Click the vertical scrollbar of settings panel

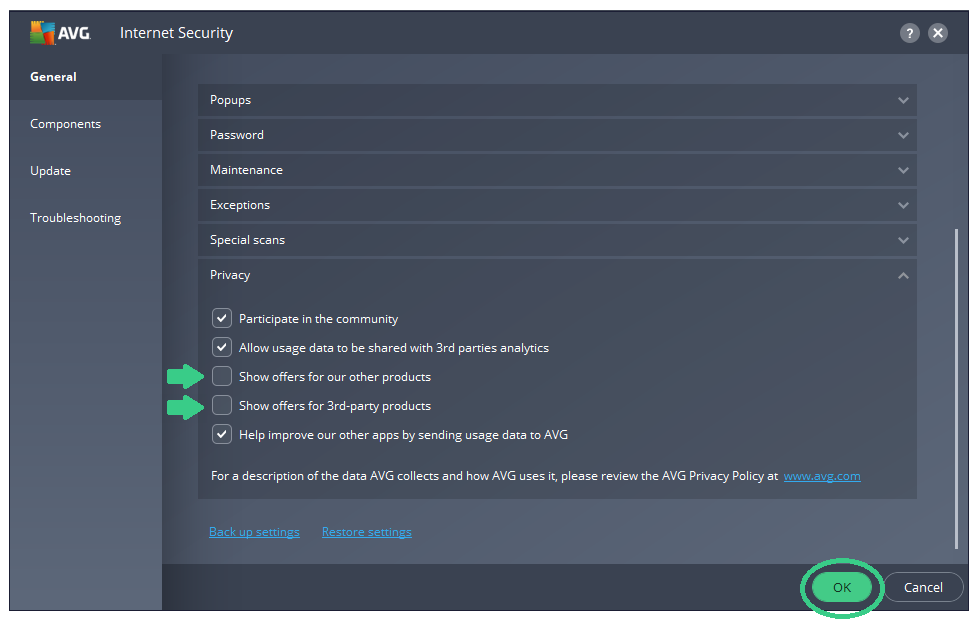956,389
